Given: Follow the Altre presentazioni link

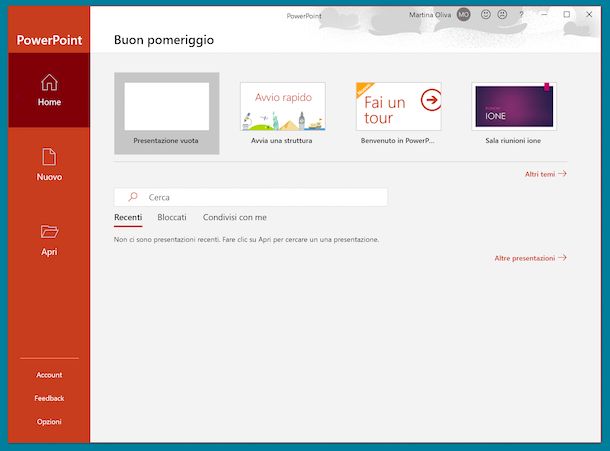Looking at the screenshot, I should point(531,258).
